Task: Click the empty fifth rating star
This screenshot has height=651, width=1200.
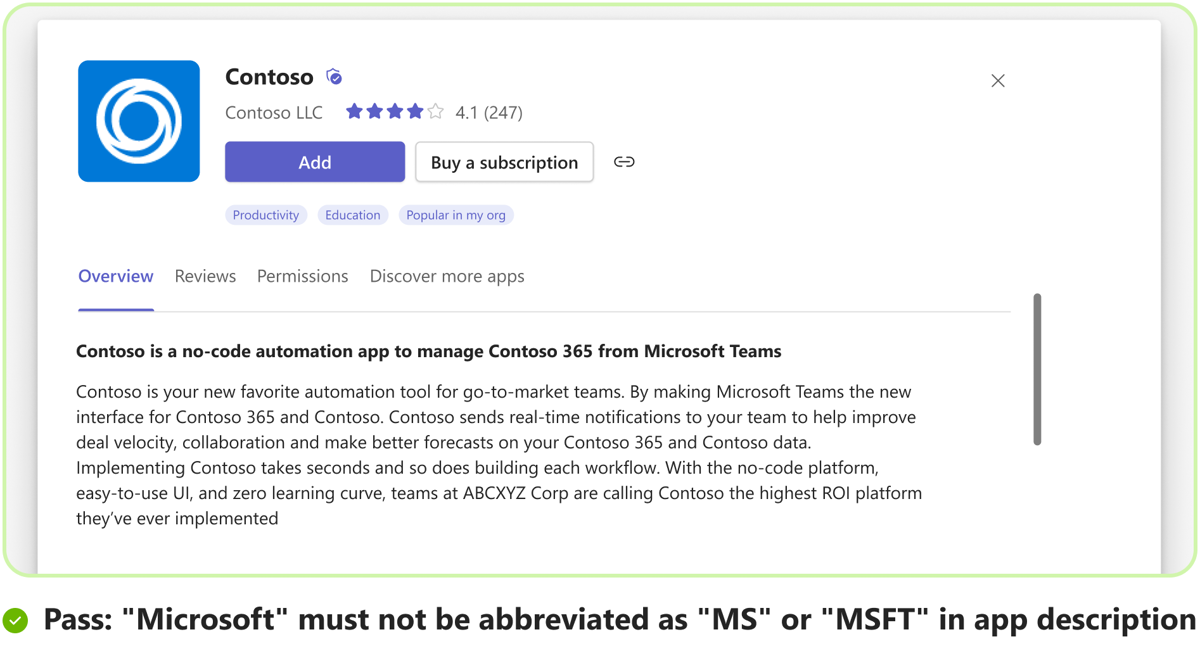Action: coord(435,112)
